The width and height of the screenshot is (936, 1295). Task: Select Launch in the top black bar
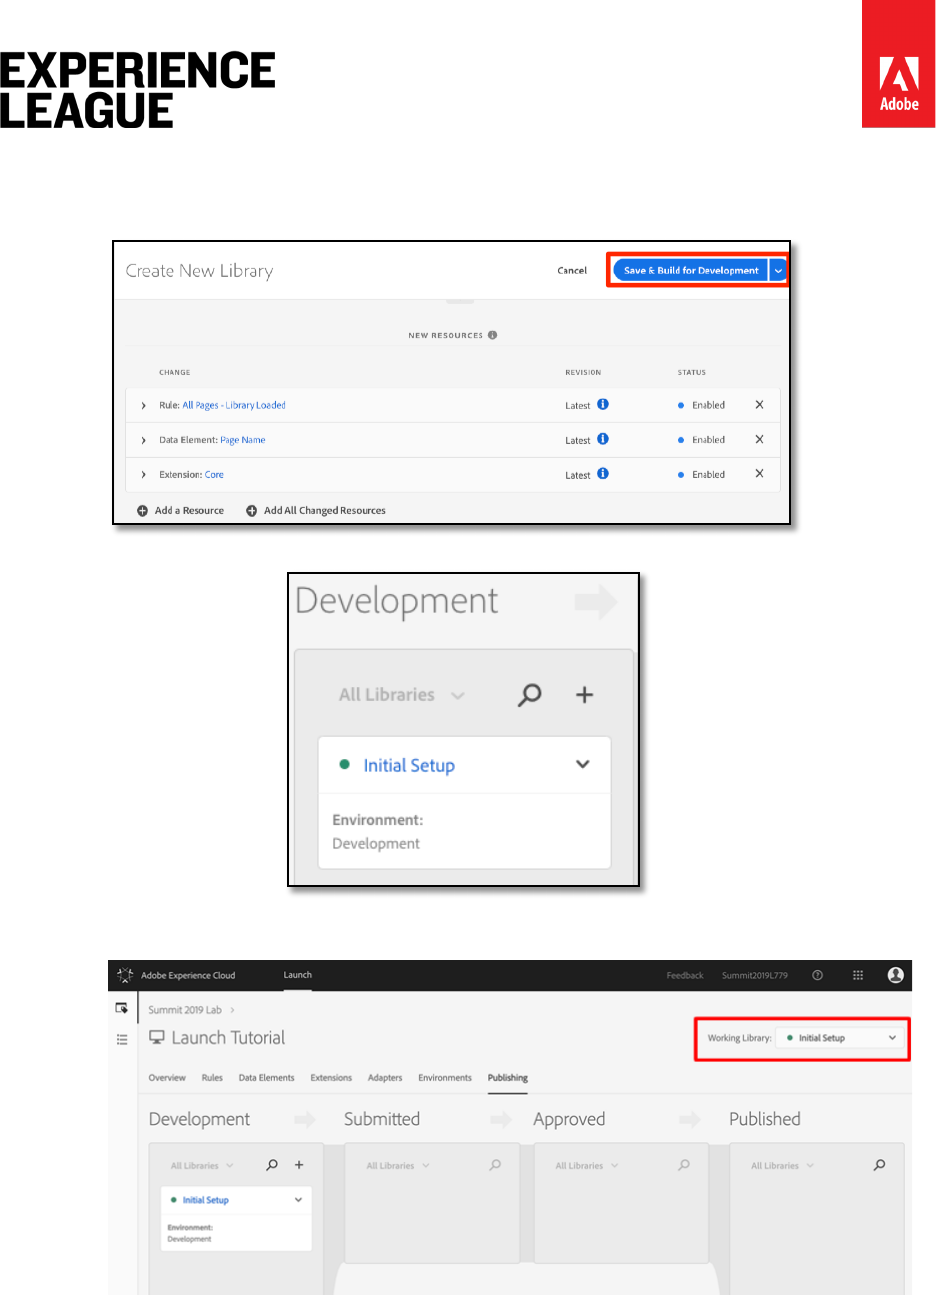[297, 975]
